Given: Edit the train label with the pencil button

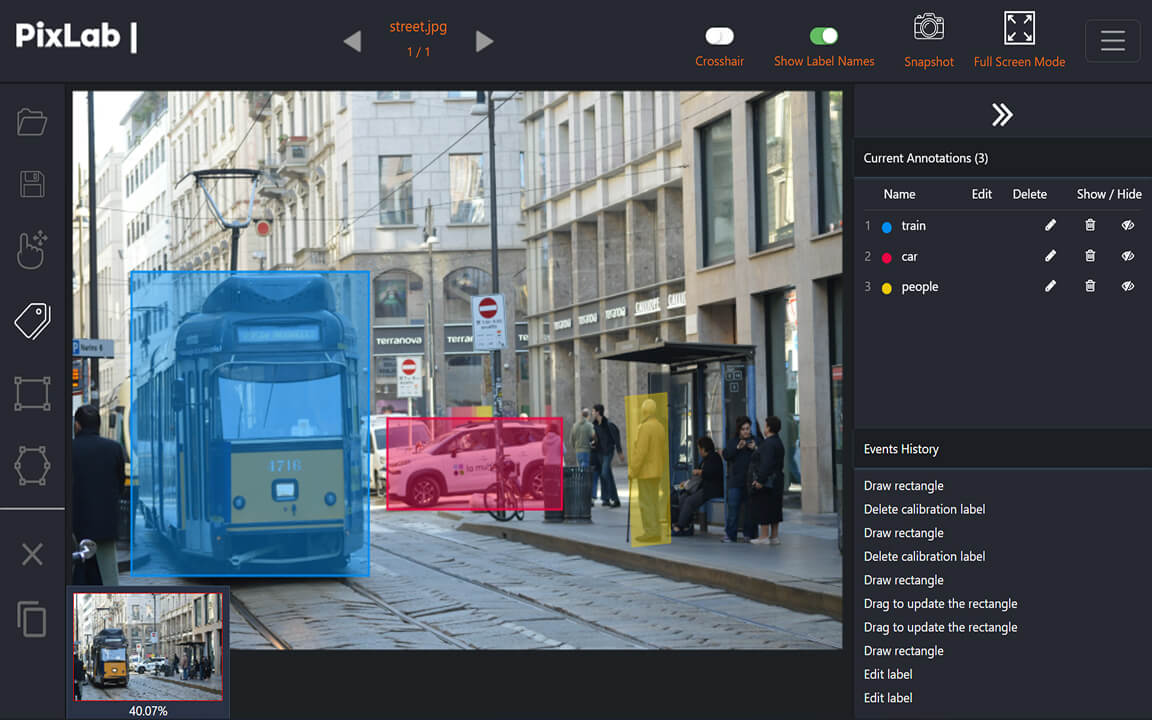Looking at the screenshot, I should 1050,225.
